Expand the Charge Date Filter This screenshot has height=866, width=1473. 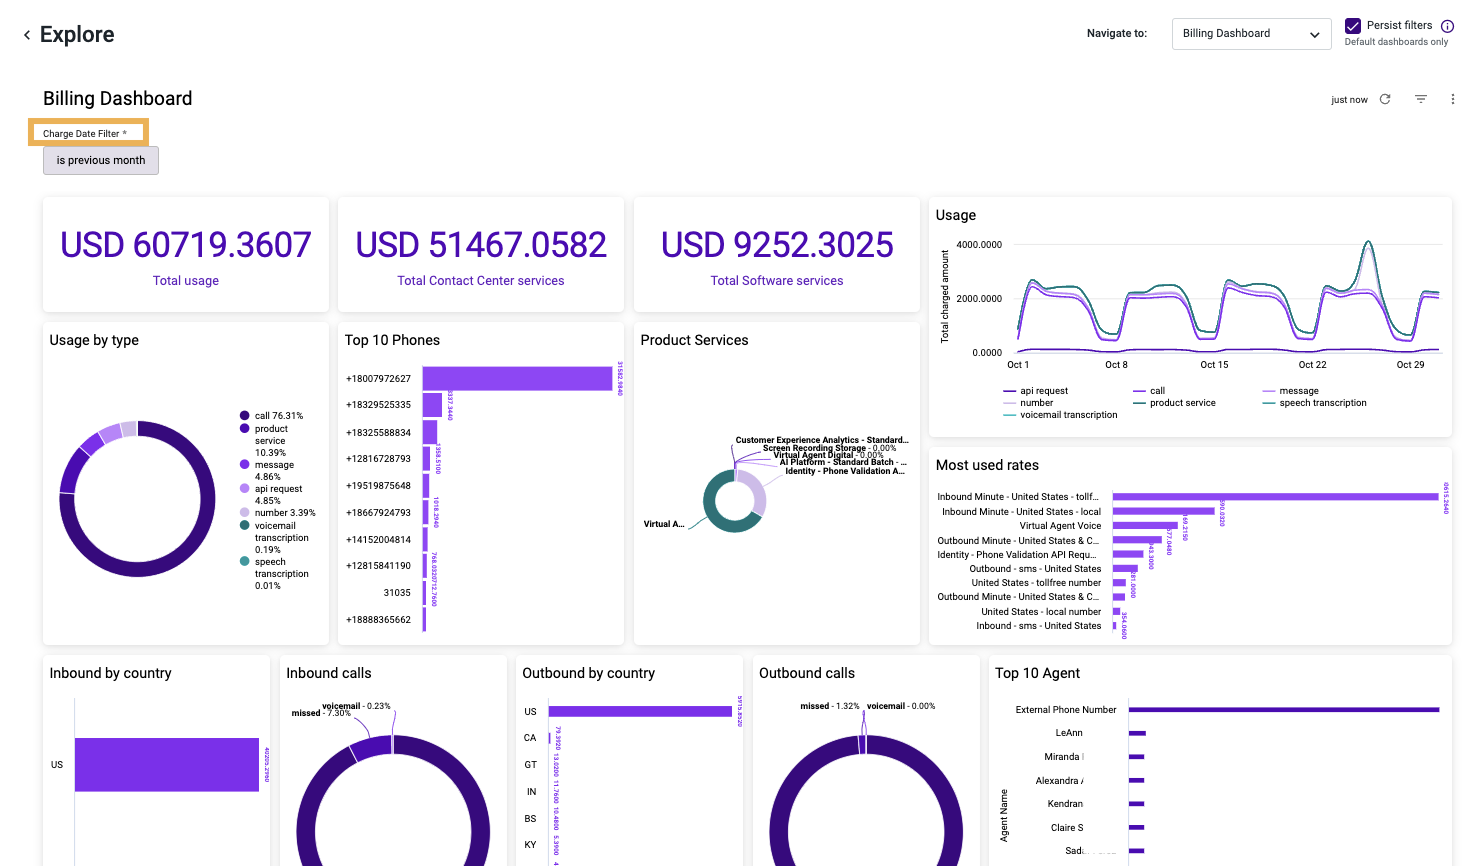(x=88, y=132)
